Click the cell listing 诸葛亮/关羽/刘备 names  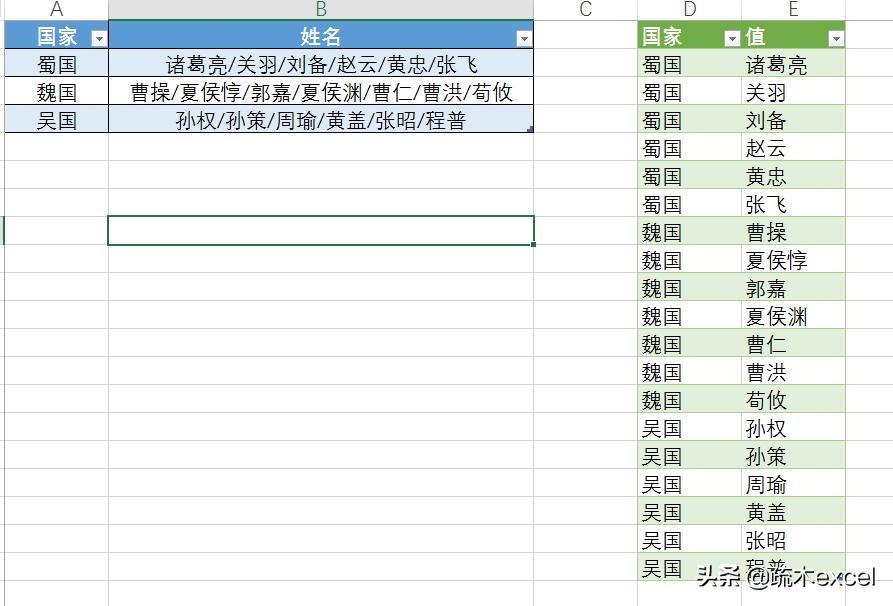coord(320,62)
